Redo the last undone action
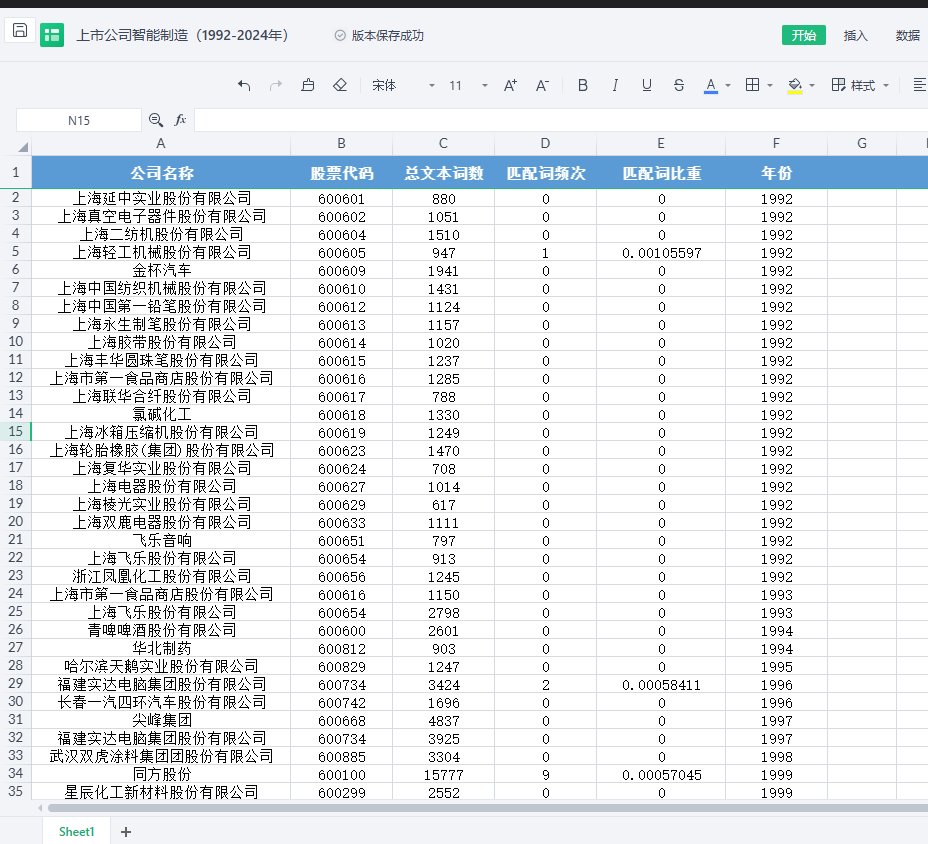The height and width of the screenshot is (844, 928). (x=276, y=86)
